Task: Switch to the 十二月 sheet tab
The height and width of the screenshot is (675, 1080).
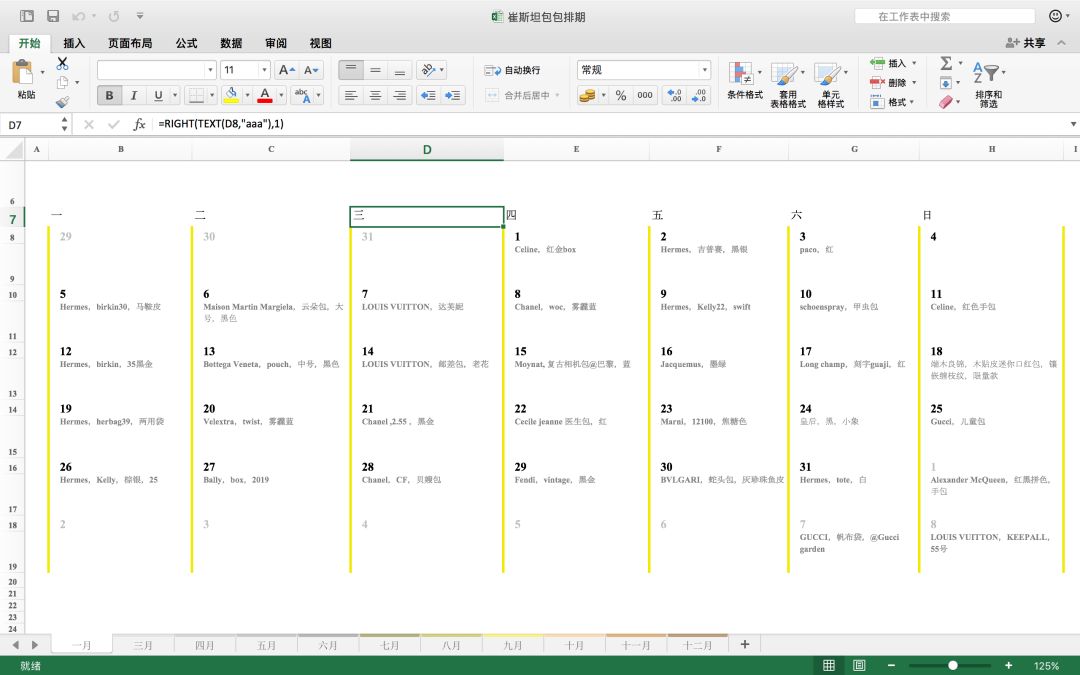Action: pyautogui.click(x=697, y=645)
